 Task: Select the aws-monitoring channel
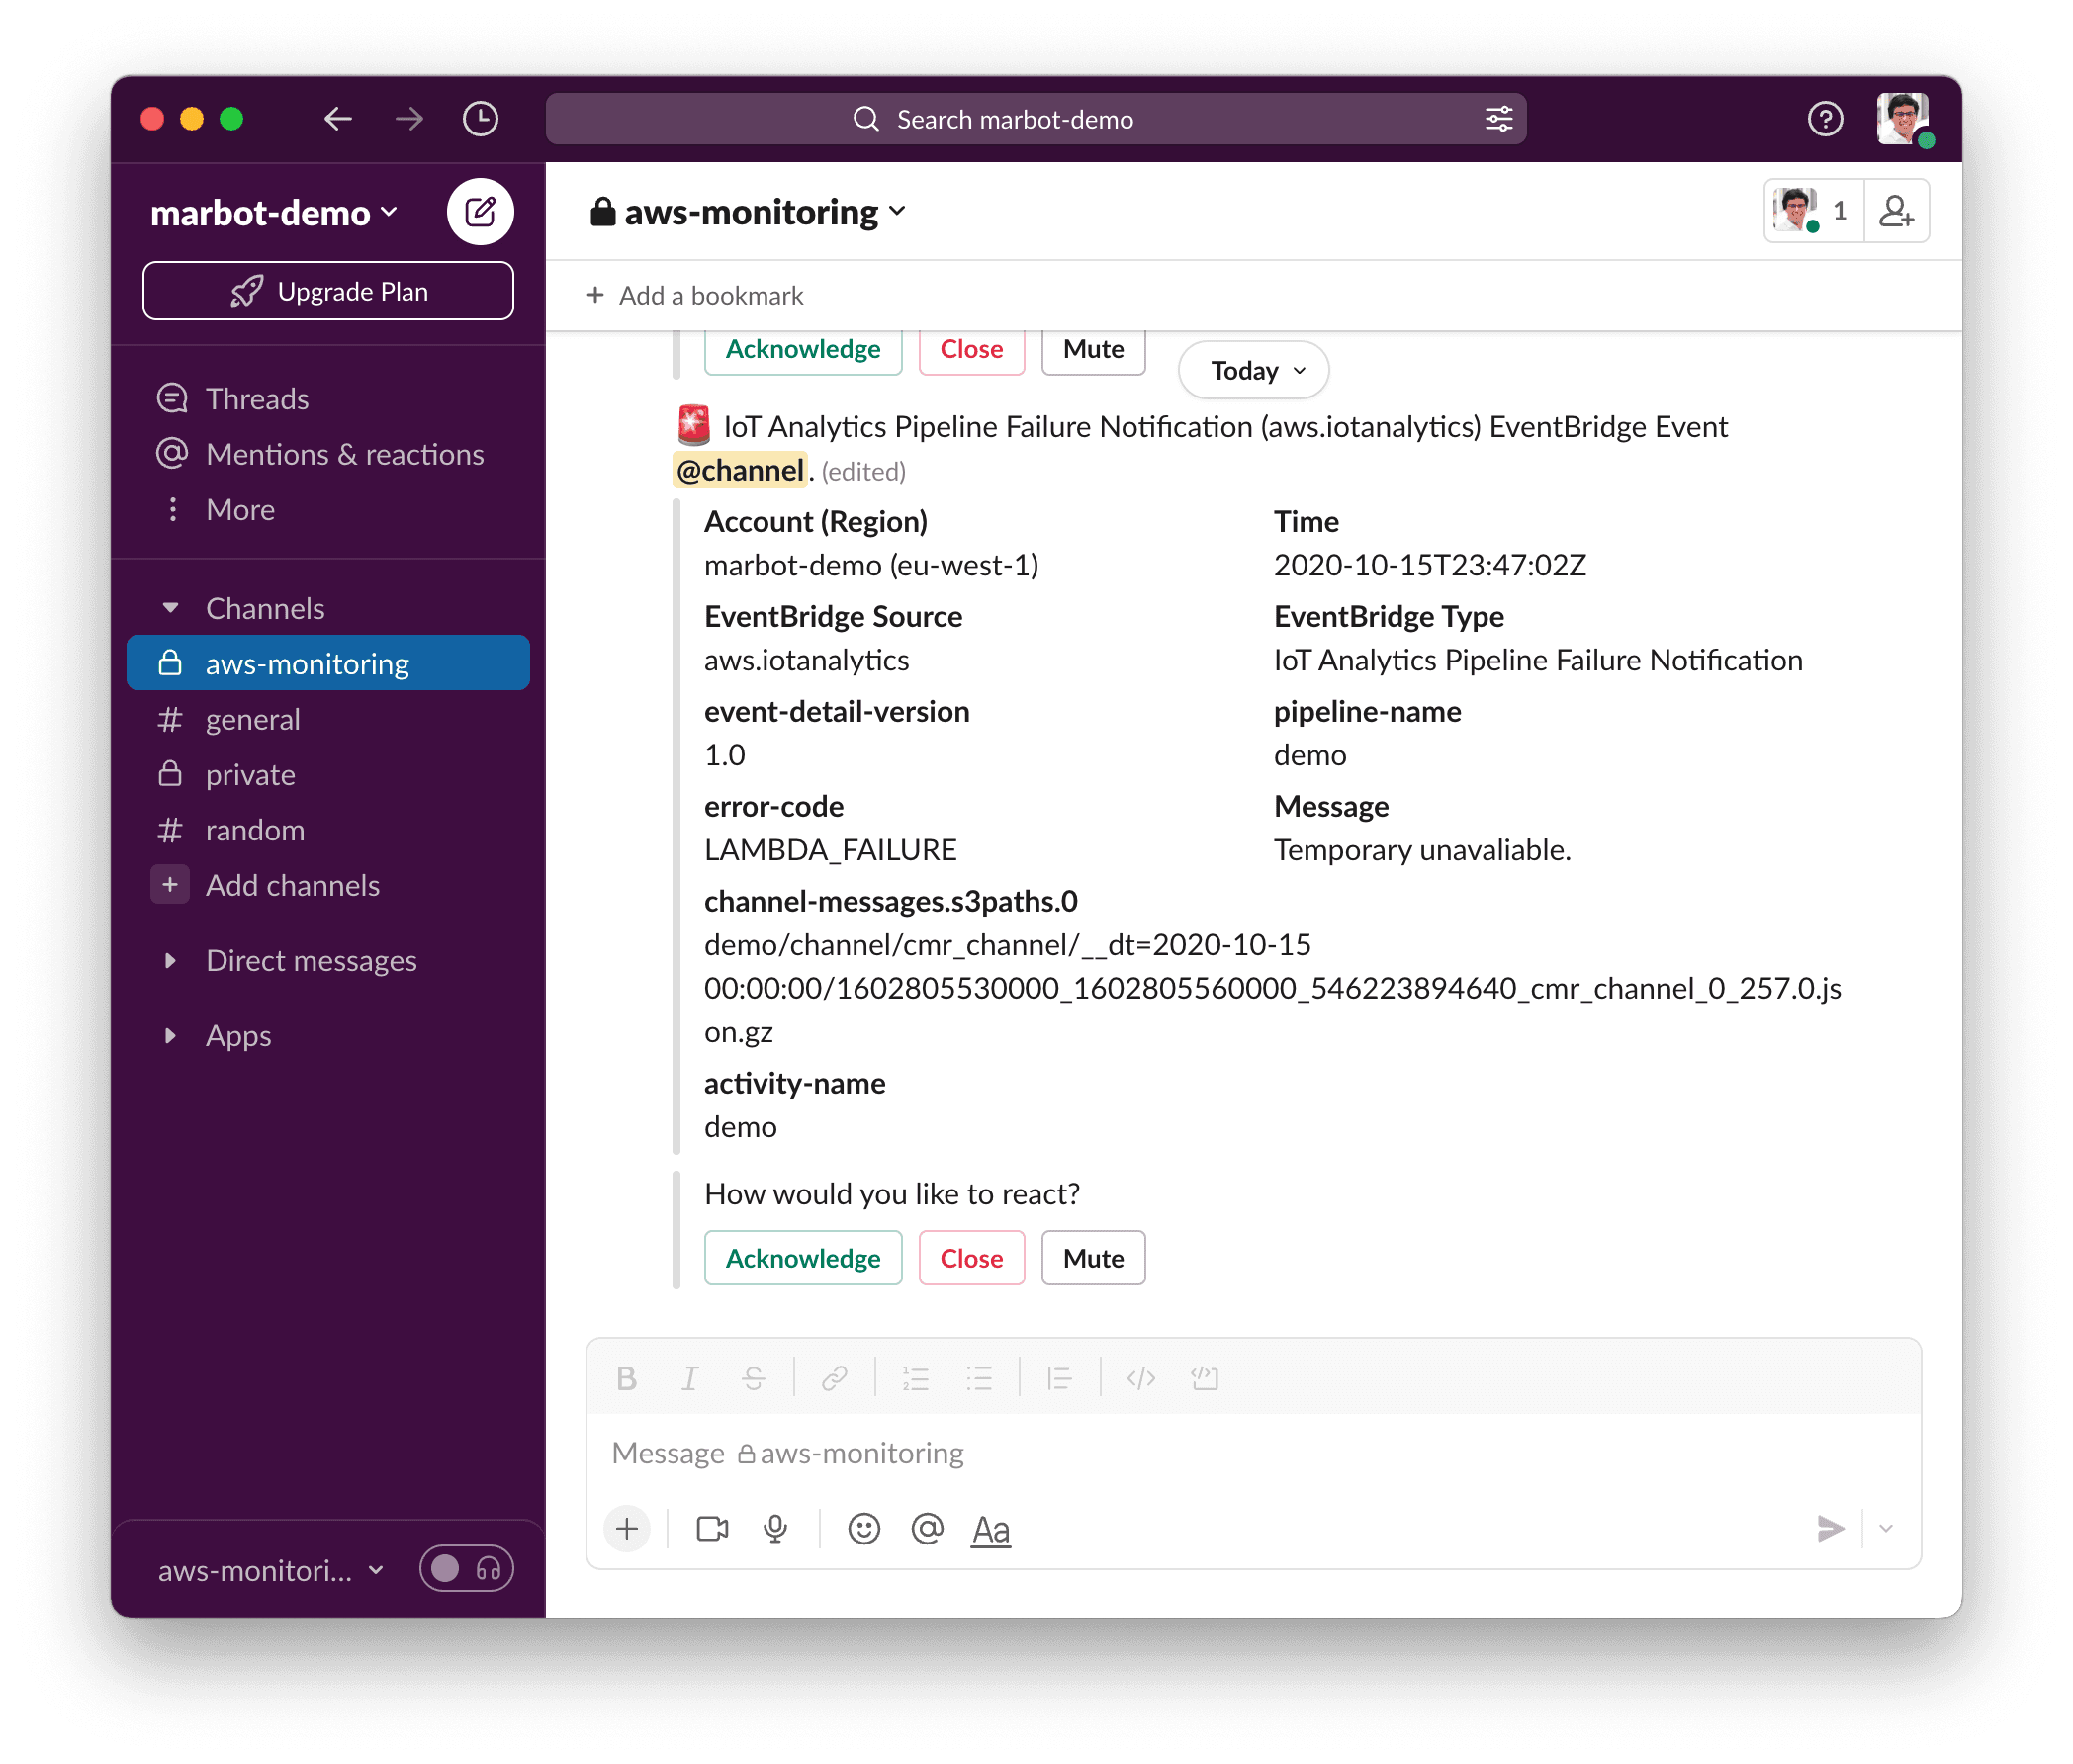tap(328, 663)
